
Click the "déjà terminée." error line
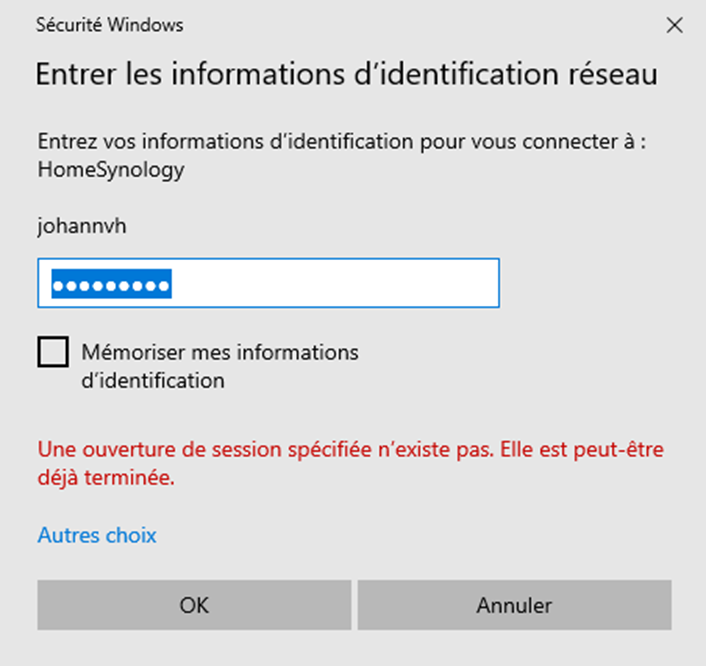[106, 478]
